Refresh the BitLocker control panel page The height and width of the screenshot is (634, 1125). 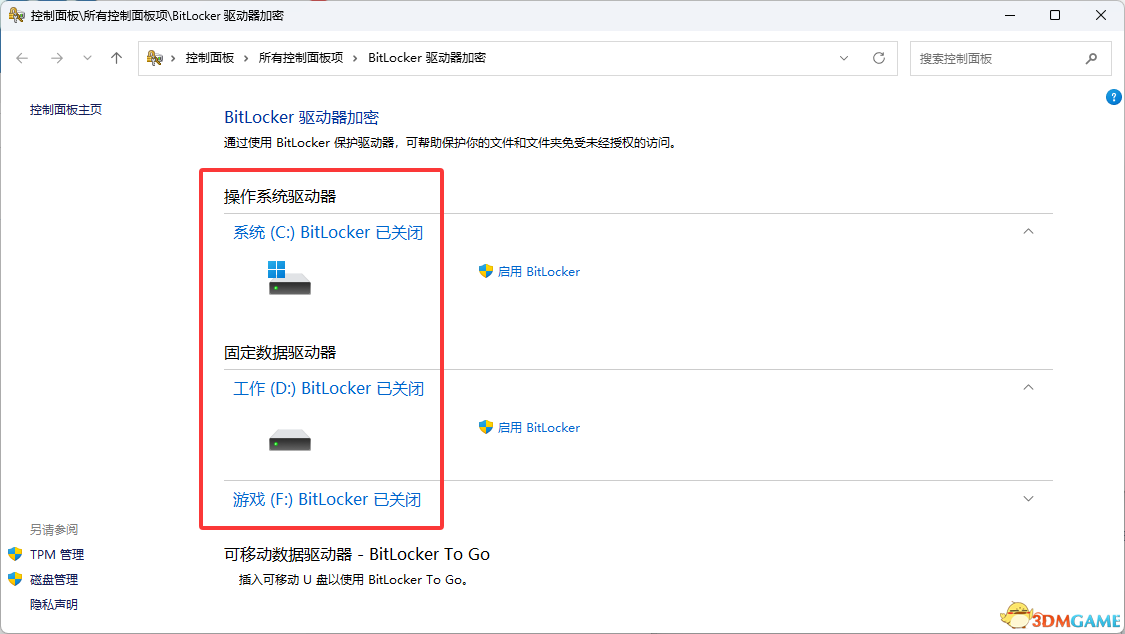(x=879, y=58)
